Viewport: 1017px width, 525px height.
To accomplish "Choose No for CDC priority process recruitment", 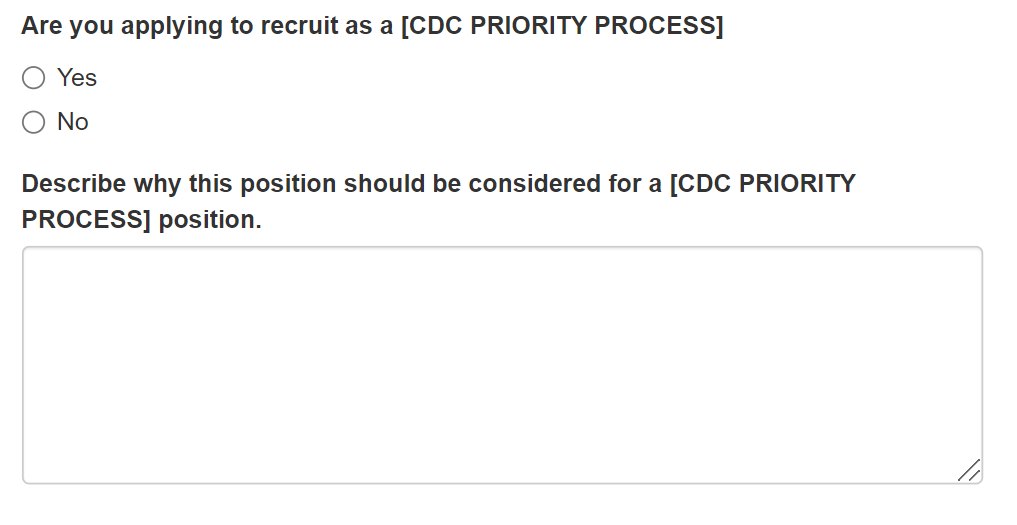I will point(34,122).
